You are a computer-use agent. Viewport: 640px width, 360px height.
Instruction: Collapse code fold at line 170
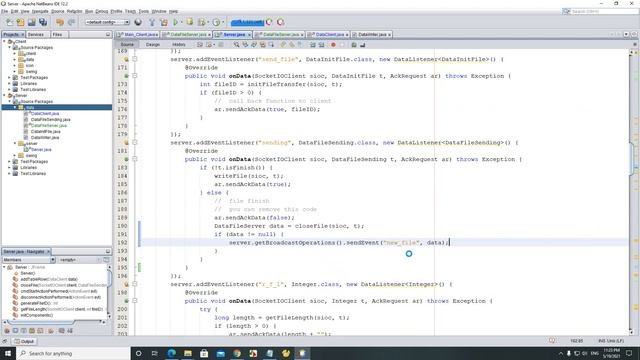(135, 59)
